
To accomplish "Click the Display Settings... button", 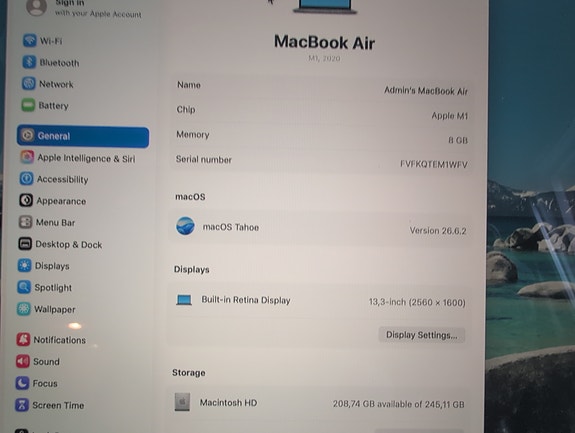I will (422, 335).
